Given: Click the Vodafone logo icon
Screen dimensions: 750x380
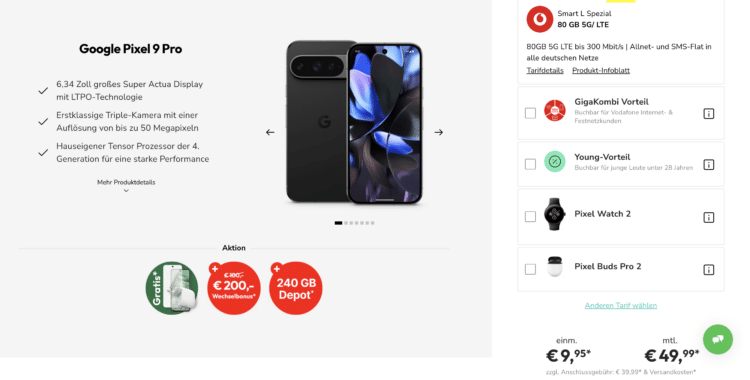Looking at the screenshot, I should 540,19.
